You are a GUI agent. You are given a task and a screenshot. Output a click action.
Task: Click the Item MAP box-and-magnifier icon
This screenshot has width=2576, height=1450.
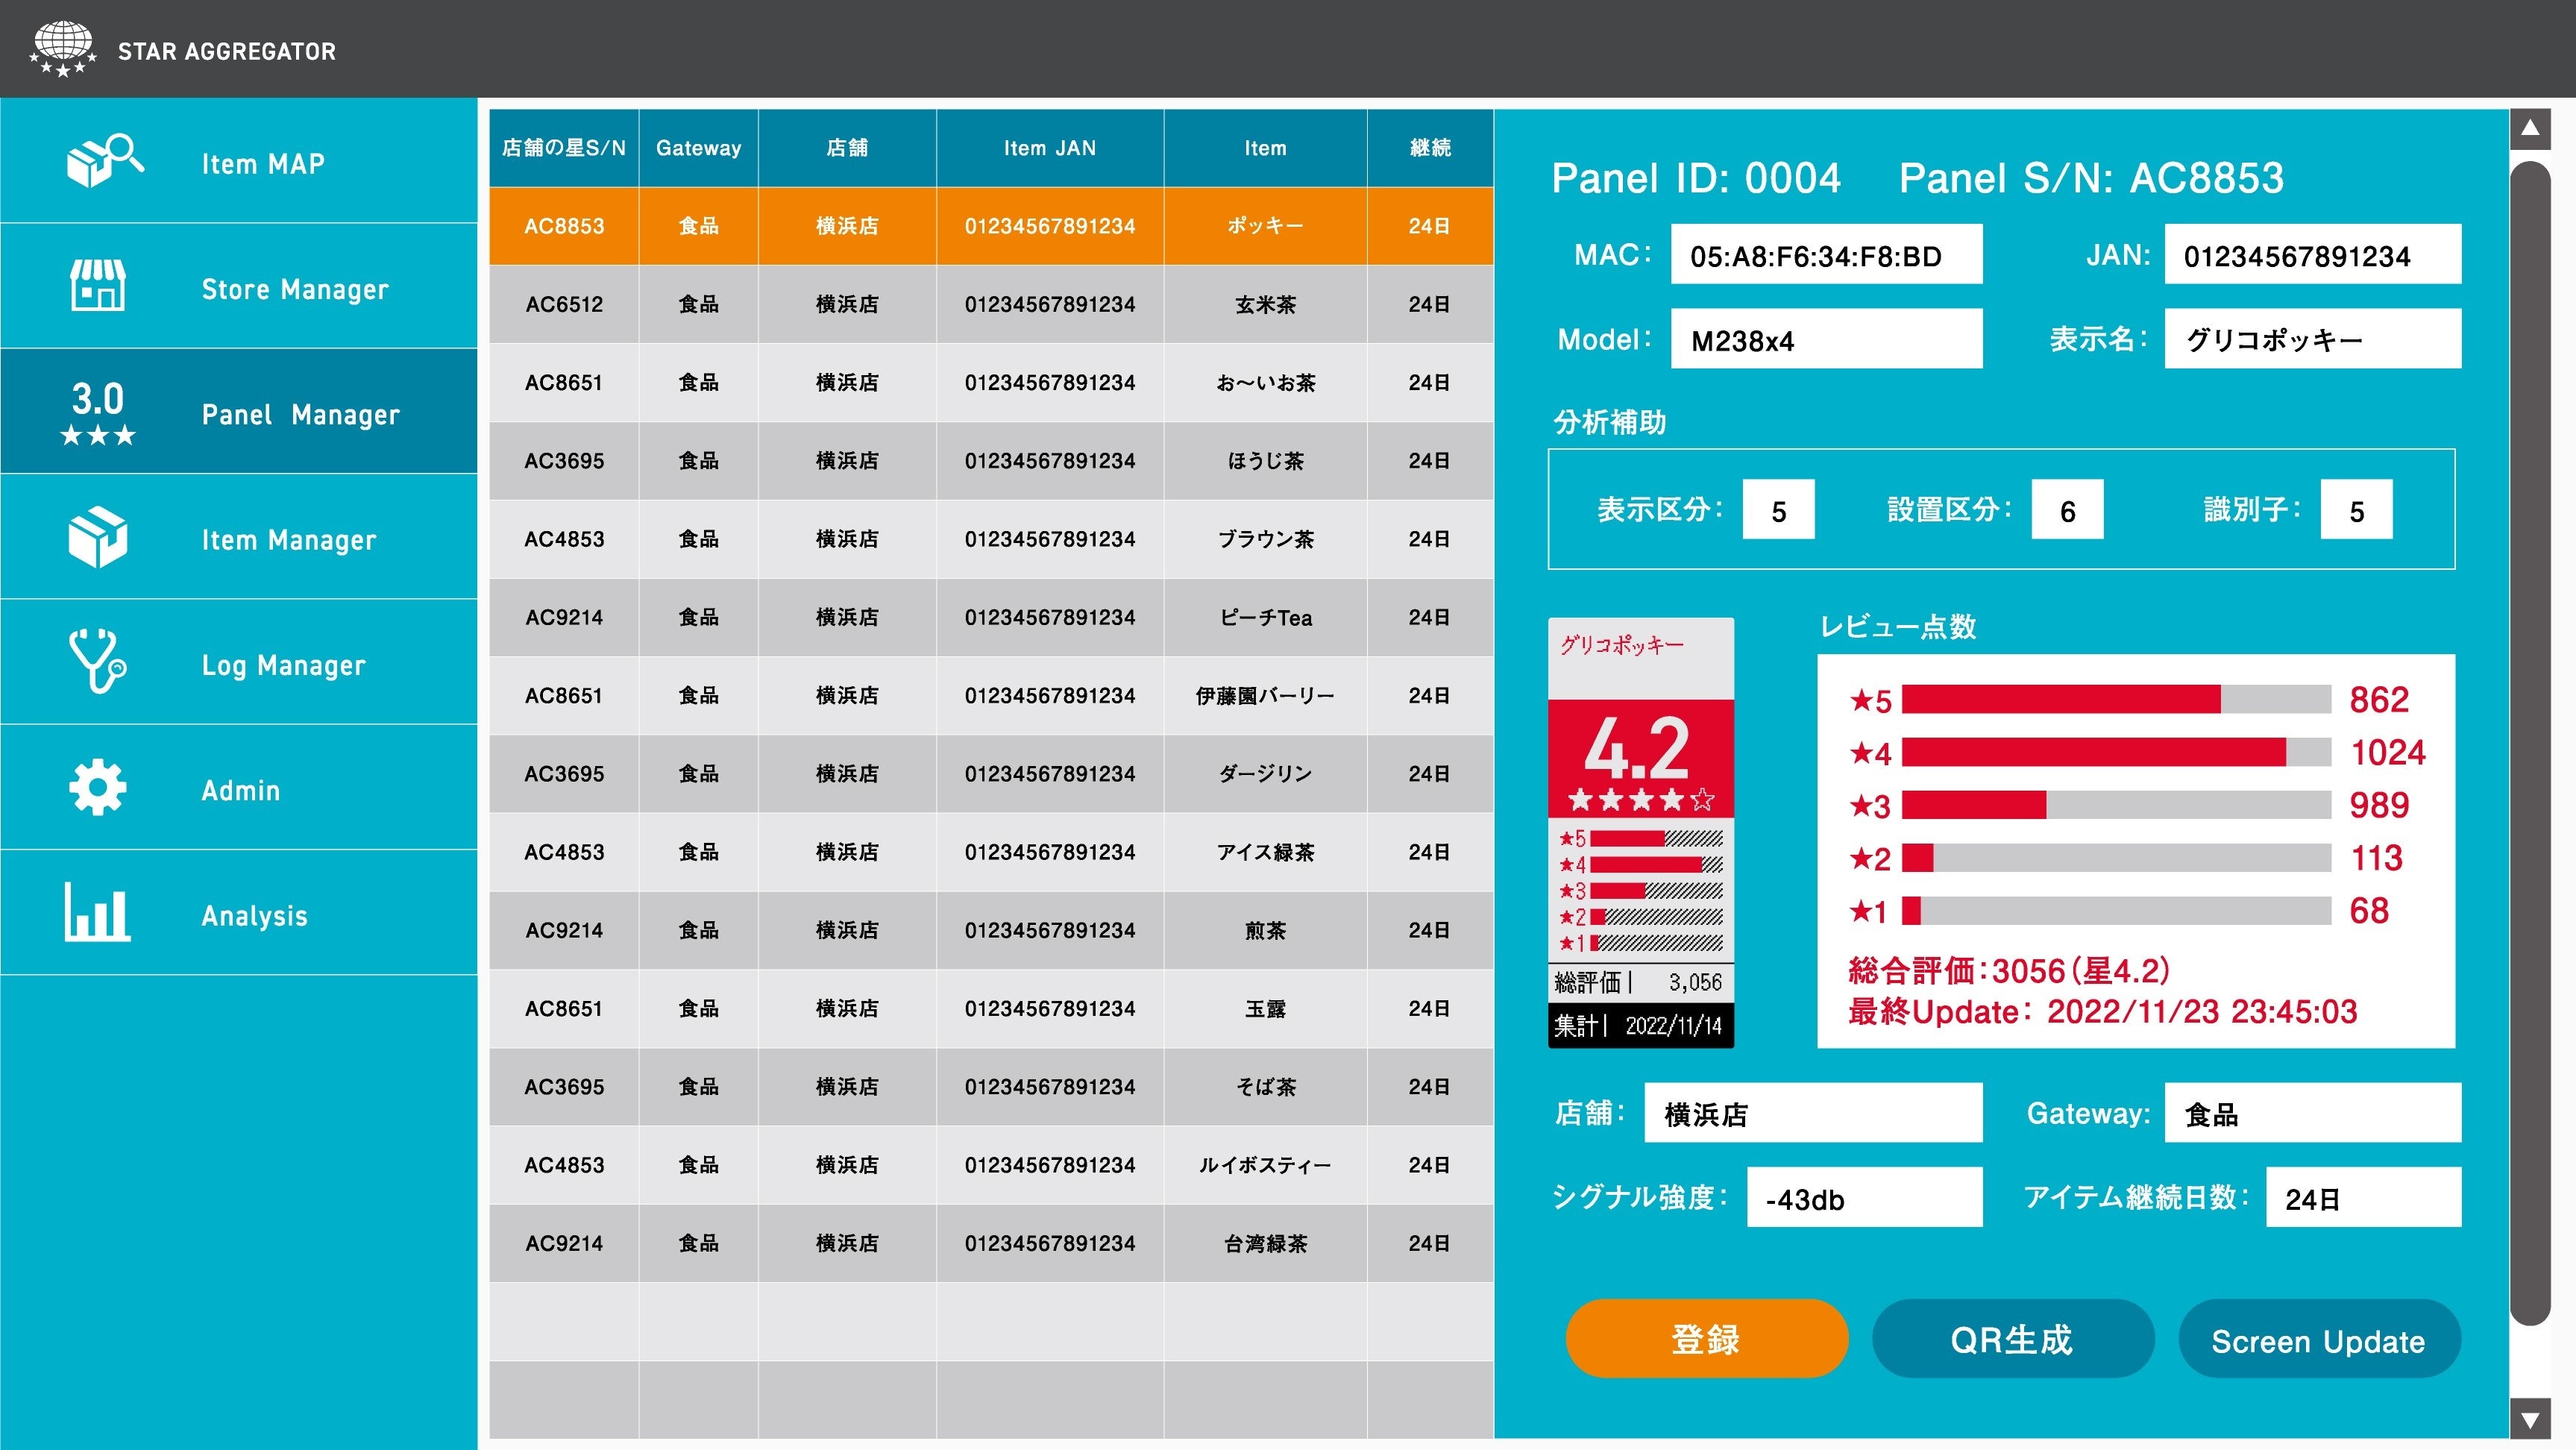click(x=104, y=161)
